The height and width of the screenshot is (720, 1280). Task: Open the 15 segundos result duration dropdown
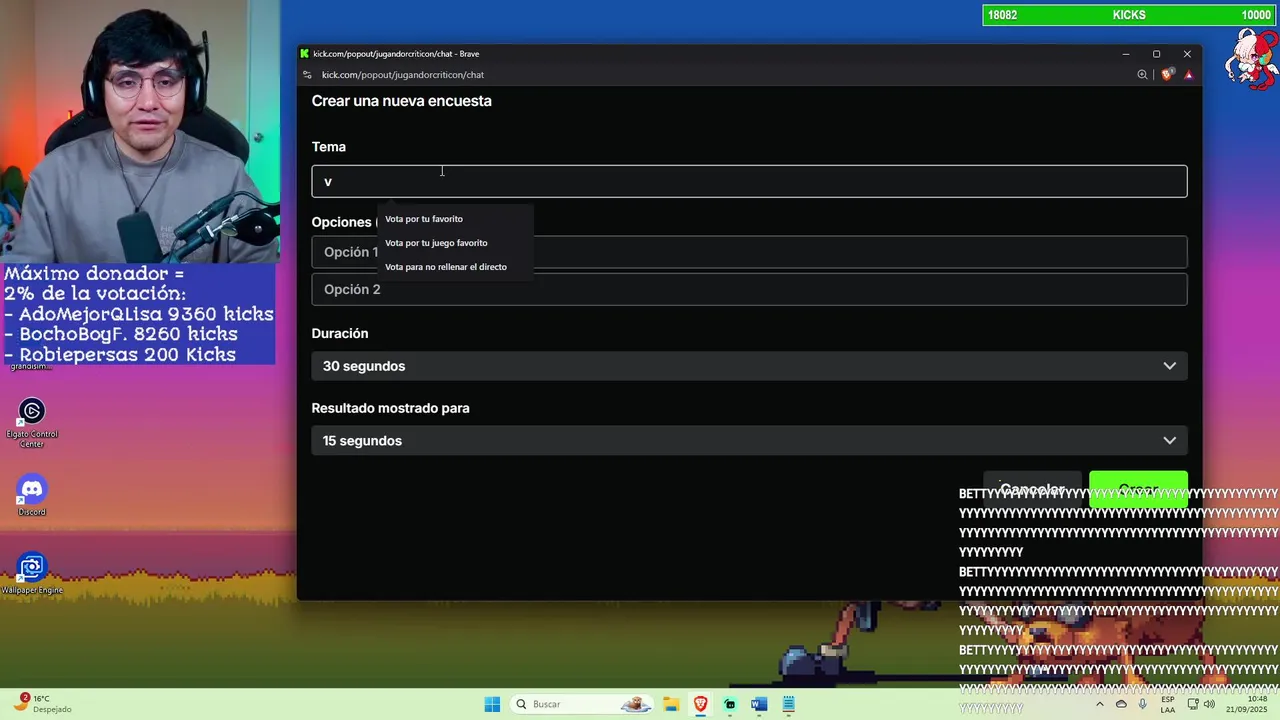[749, 441]
